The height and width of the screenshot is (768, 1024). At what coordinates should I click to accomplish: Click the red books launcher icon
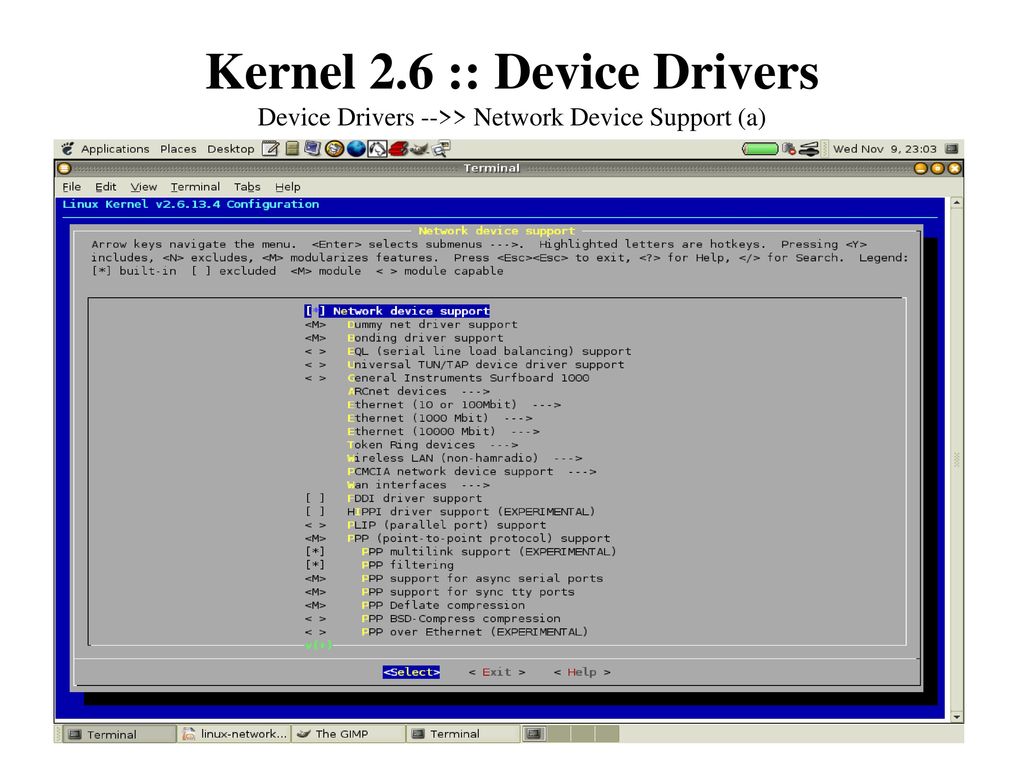(x=398, y=149)
